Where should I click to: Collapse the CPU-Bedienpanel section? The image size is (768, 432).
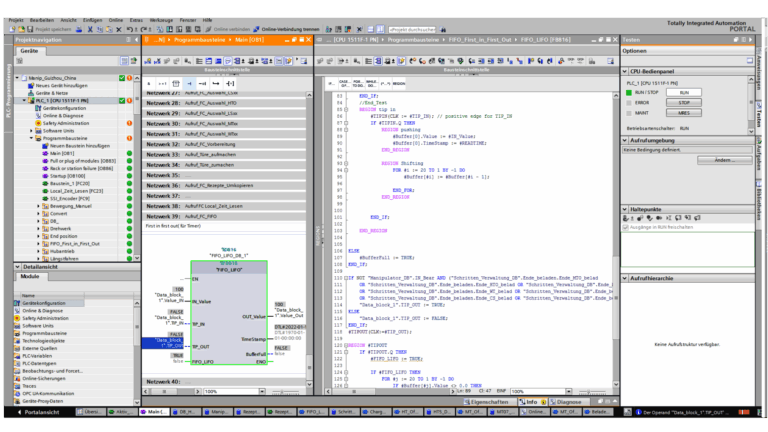pos(625,72)
